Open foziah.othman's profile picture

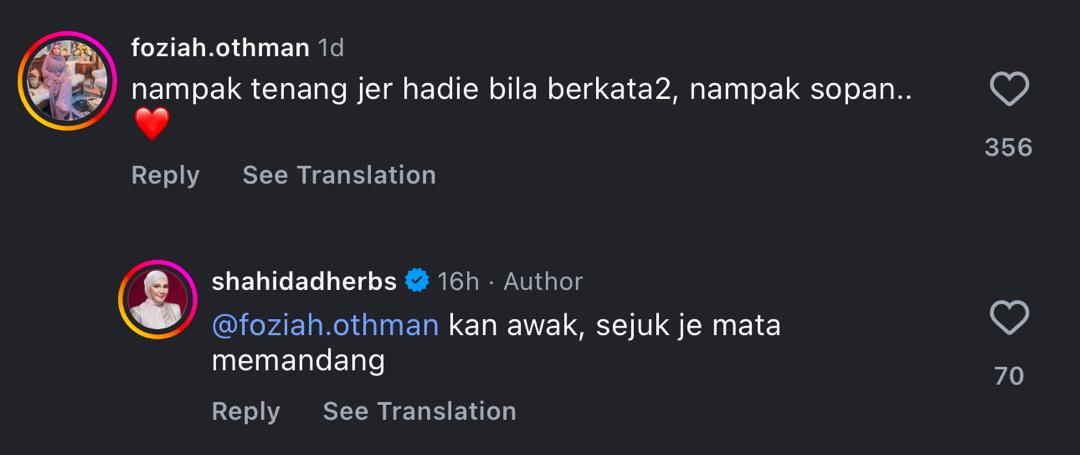[x=67, y=81]
